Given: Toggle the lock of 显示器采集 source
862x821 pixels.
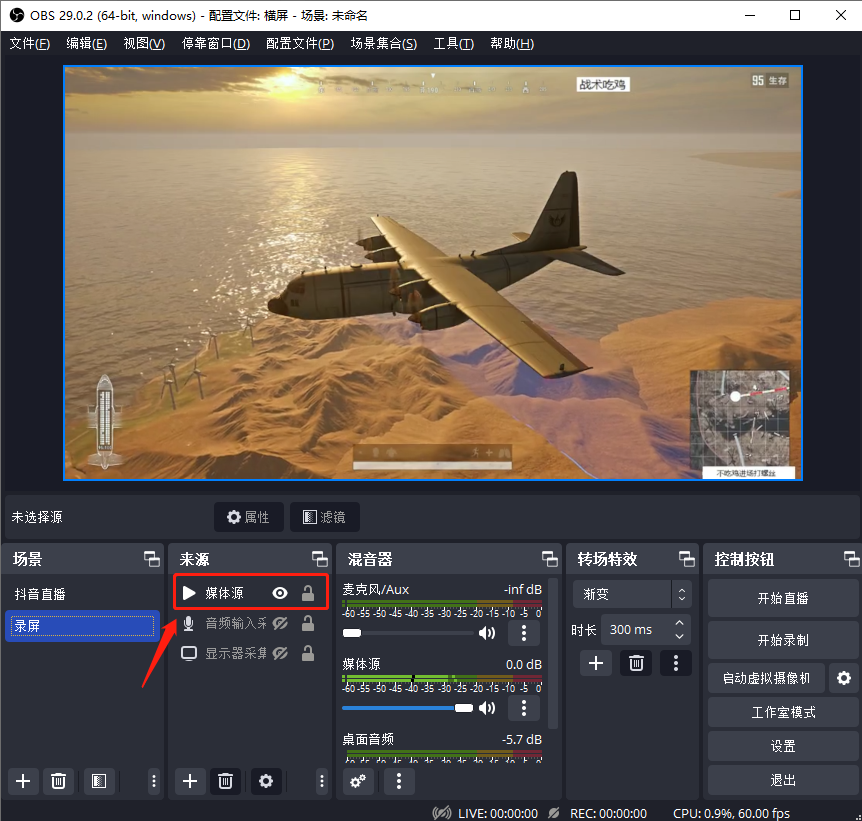Looking at the screenshot, I should 308,653.
